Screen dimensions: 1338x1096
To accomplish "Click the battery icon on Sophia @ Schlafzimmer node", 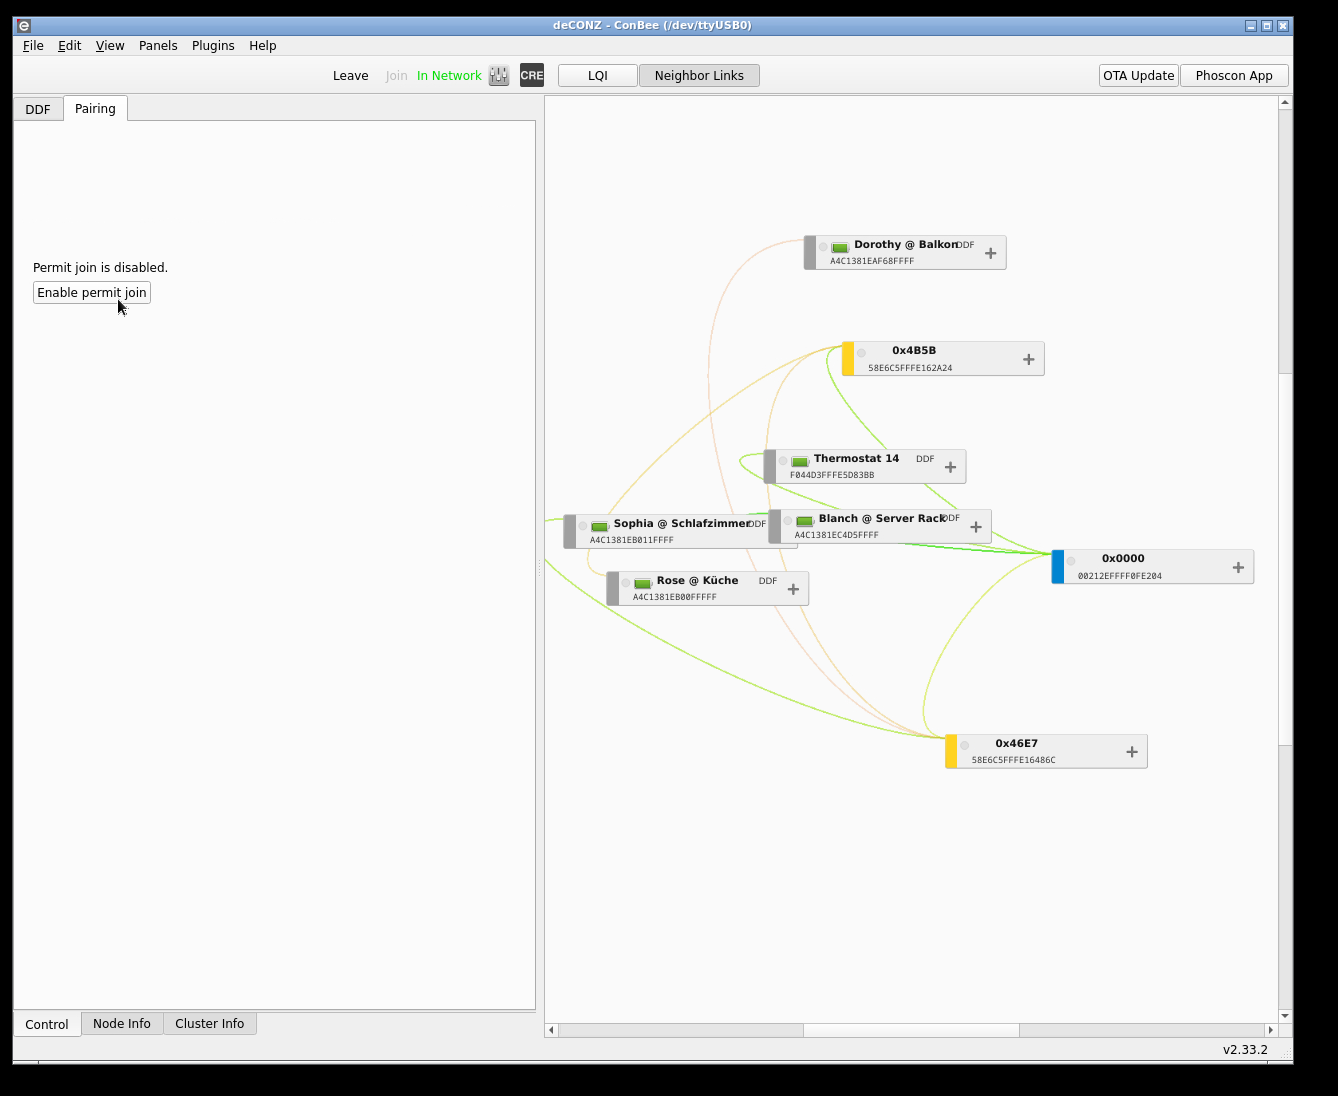I will pos(600,527).
